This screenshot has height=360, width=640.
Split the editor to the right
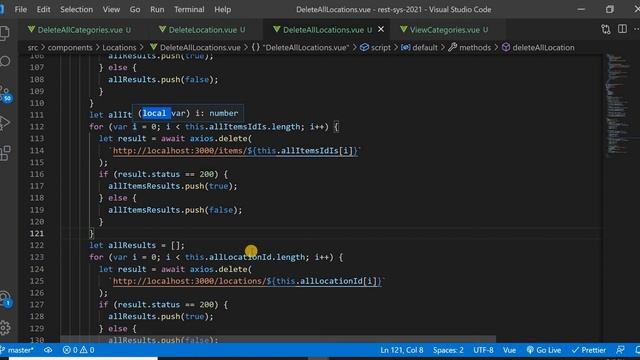(622, 29)
